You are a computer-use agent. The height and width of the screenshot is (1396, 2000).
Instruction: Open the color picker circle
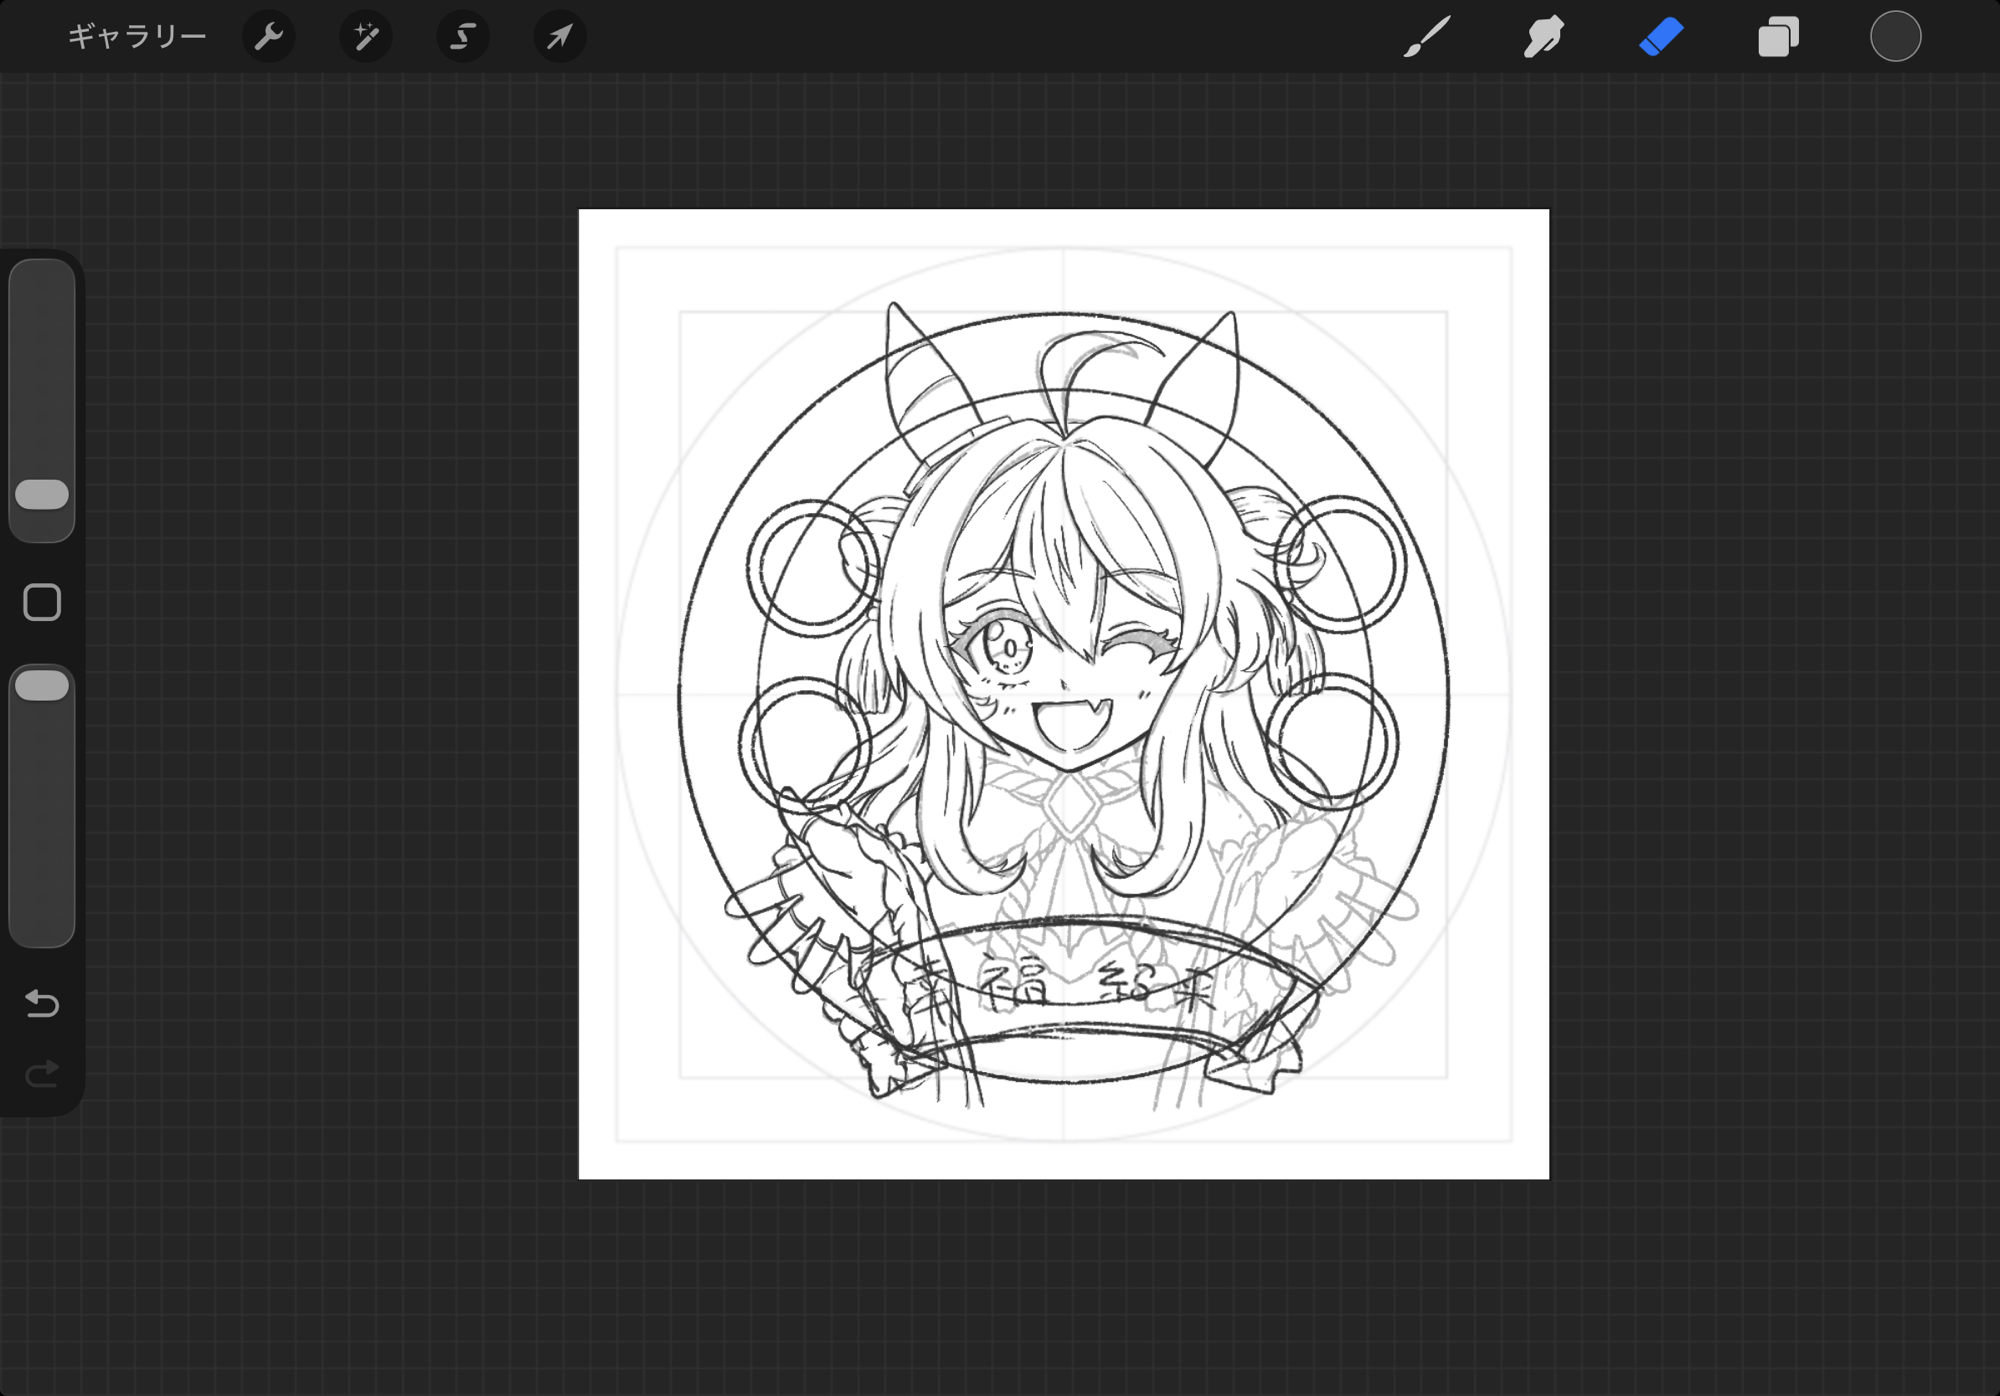click(x=1895, y=37)
